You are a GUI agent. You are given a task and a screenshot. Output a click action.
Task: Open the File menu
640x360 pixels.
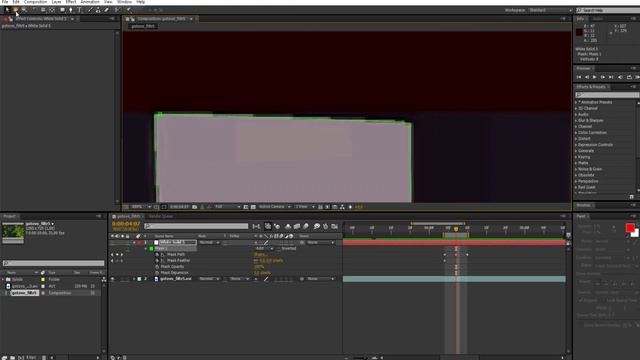point(5,2)
